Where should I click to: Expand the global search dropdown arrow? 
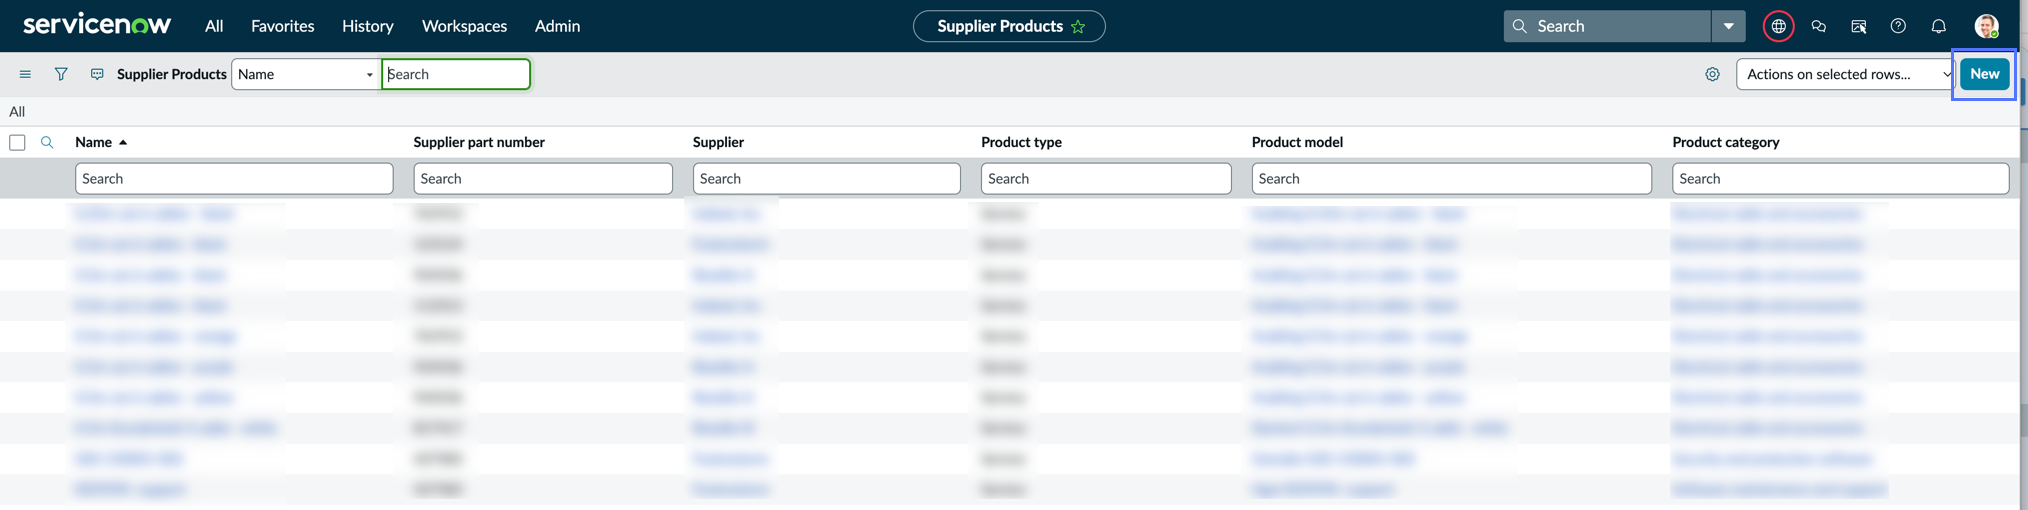(1728, 26)
